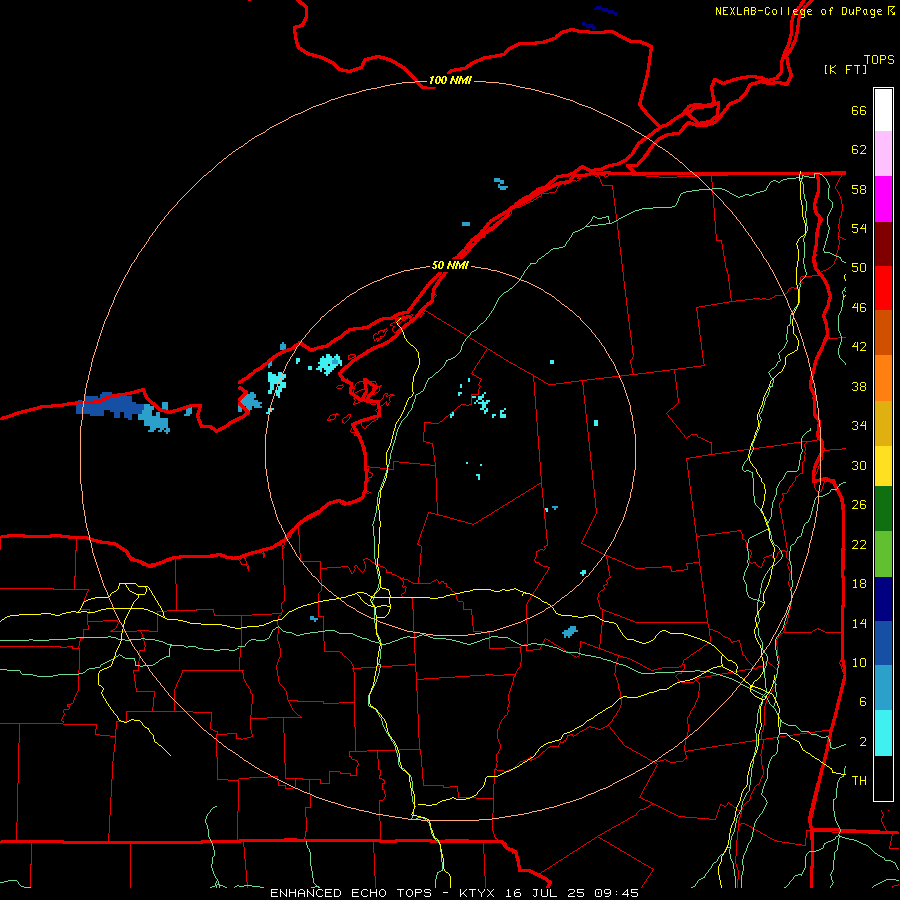Viewport: 900px width, 900px height.
Task: Click the yellow 30 kft legend swatch
Action: pyautogui.click(x=883, y=466)
